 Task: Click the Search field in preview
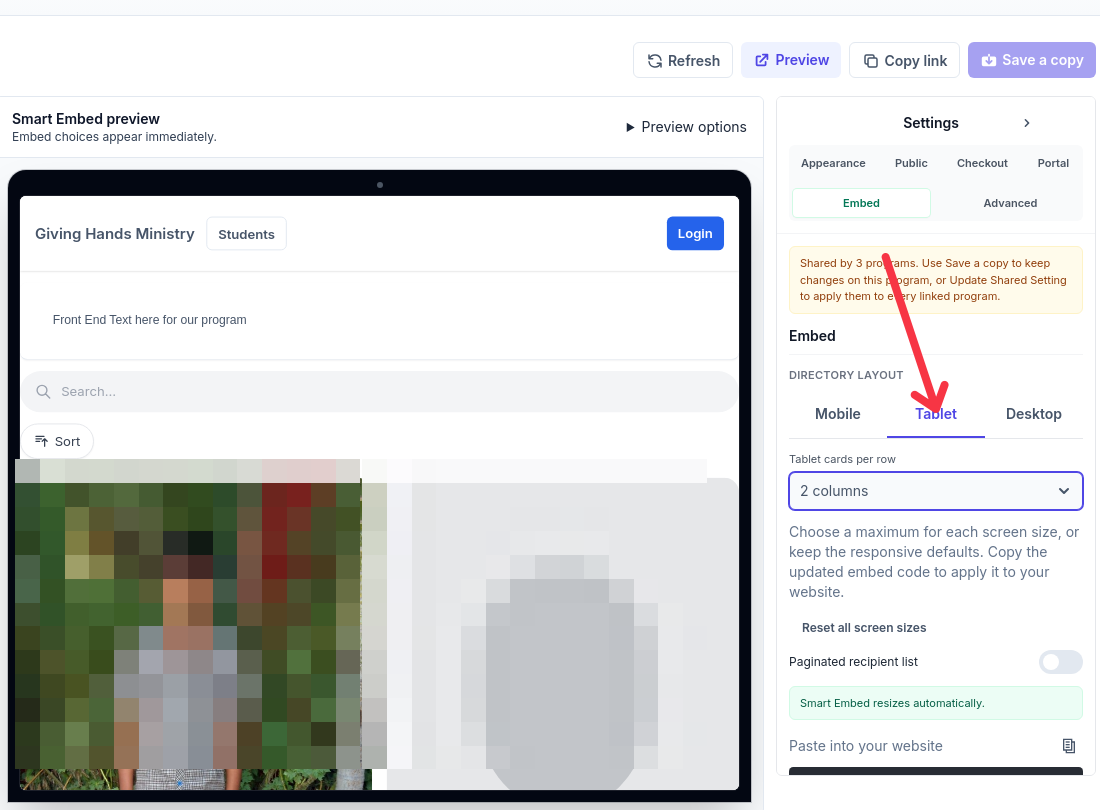pyautogui.click(x=380, y=391)
